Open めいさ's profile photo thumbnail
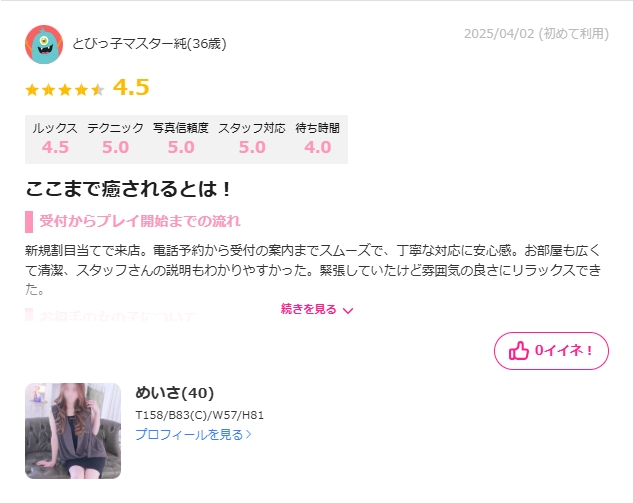Image resolution: width=633 pixels, height=503 pixels. (73, 431)
